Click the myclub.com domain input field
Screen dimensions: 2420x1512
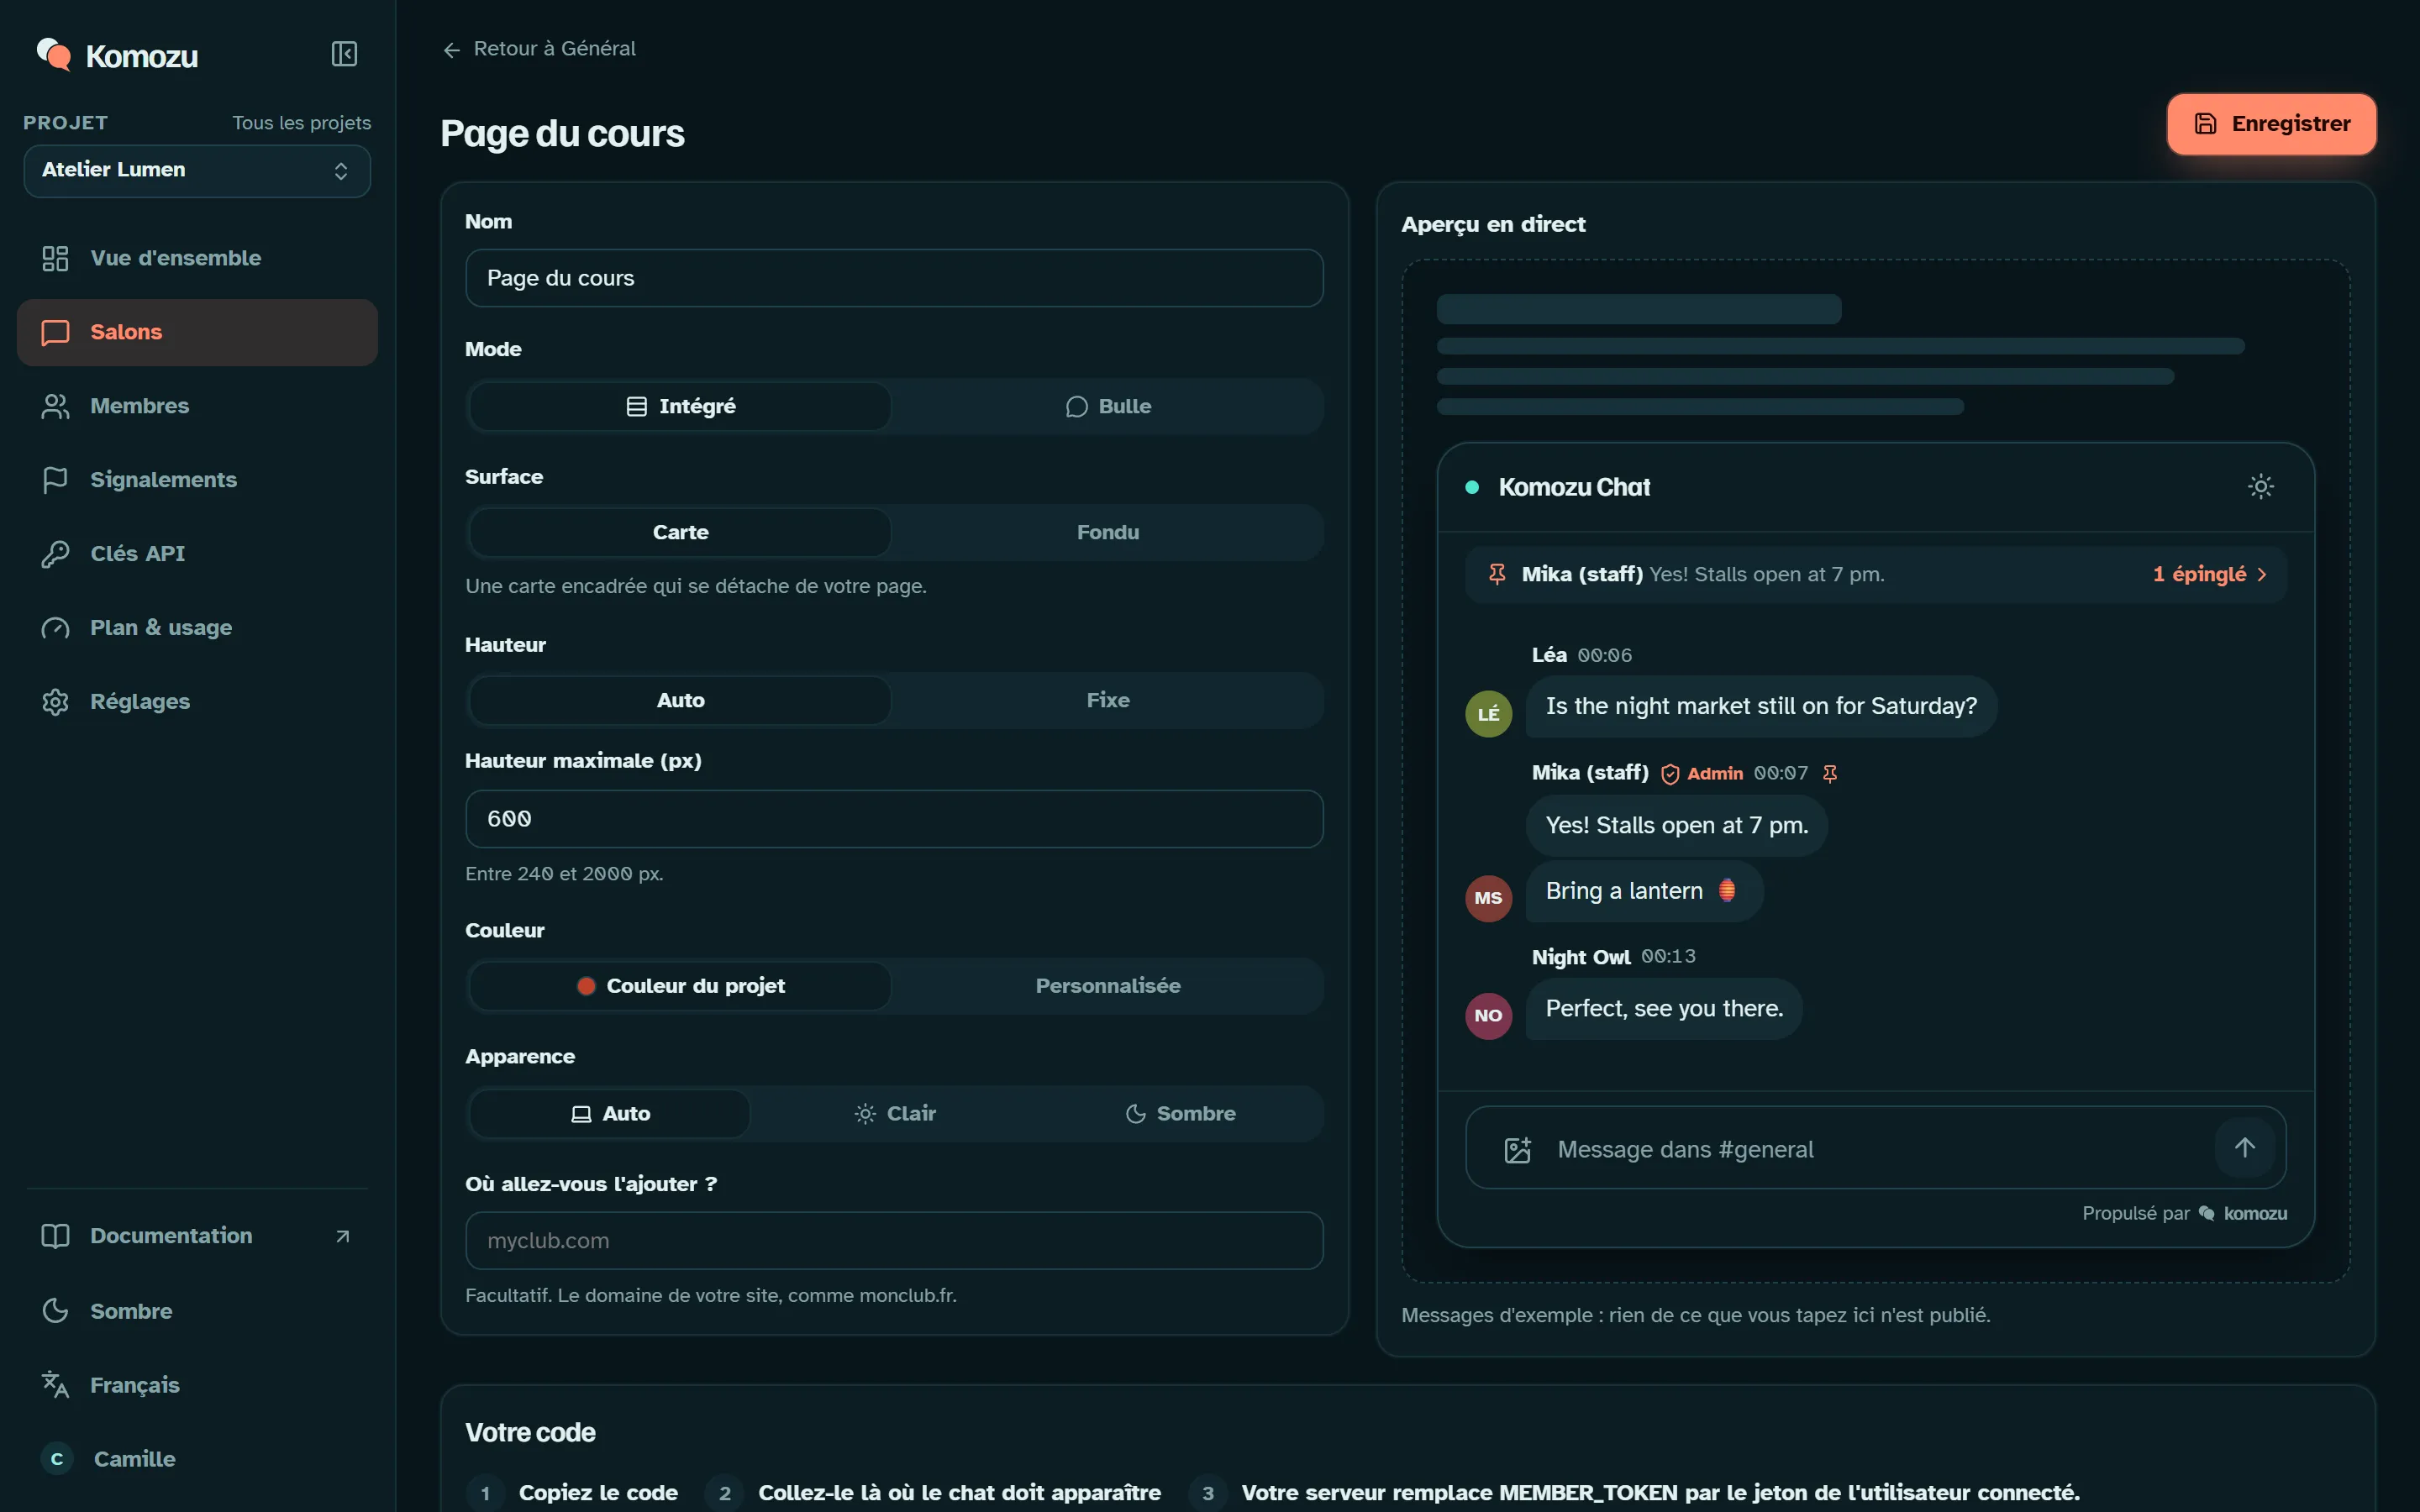(894, 1241)
